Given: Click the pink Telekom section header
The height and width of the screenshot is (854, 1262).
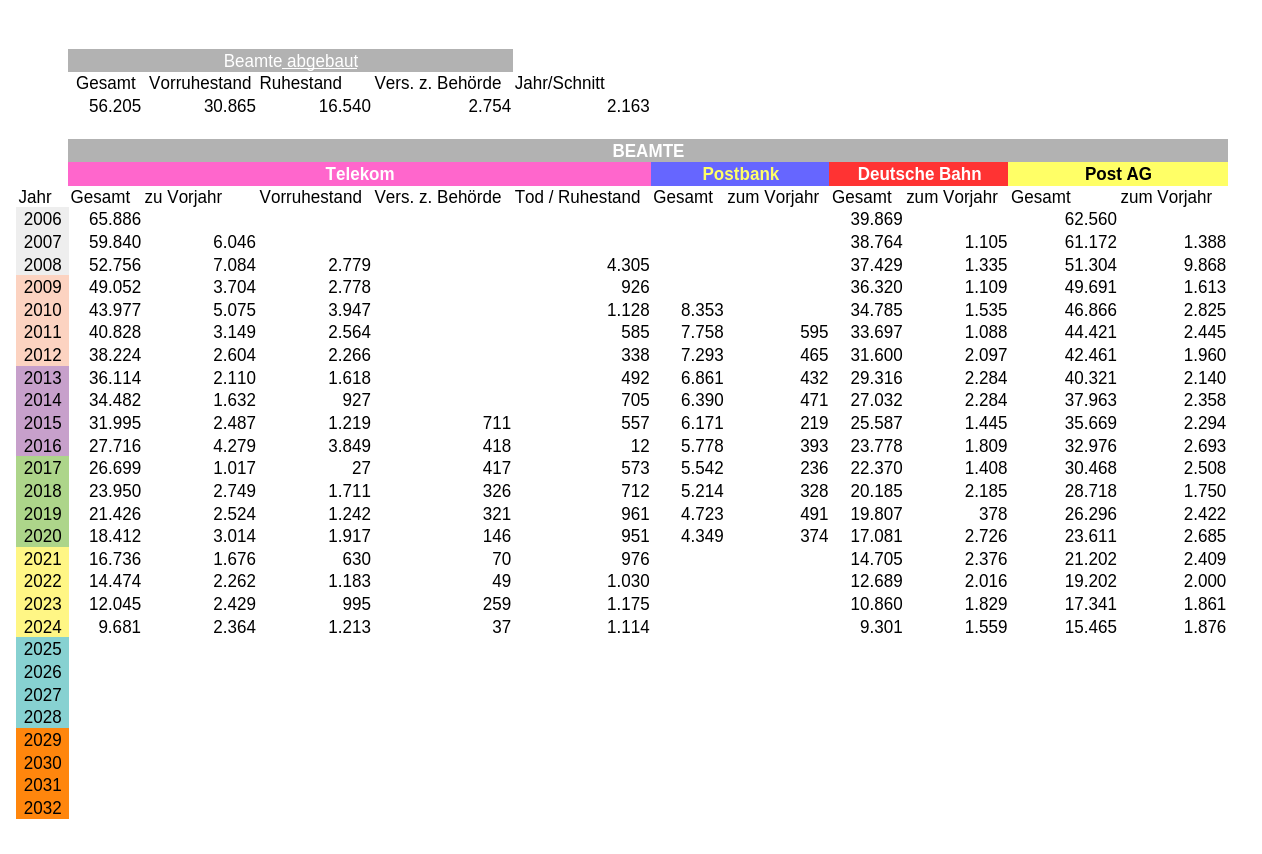Looking at the screenshot, I should (x=359, y=174).
